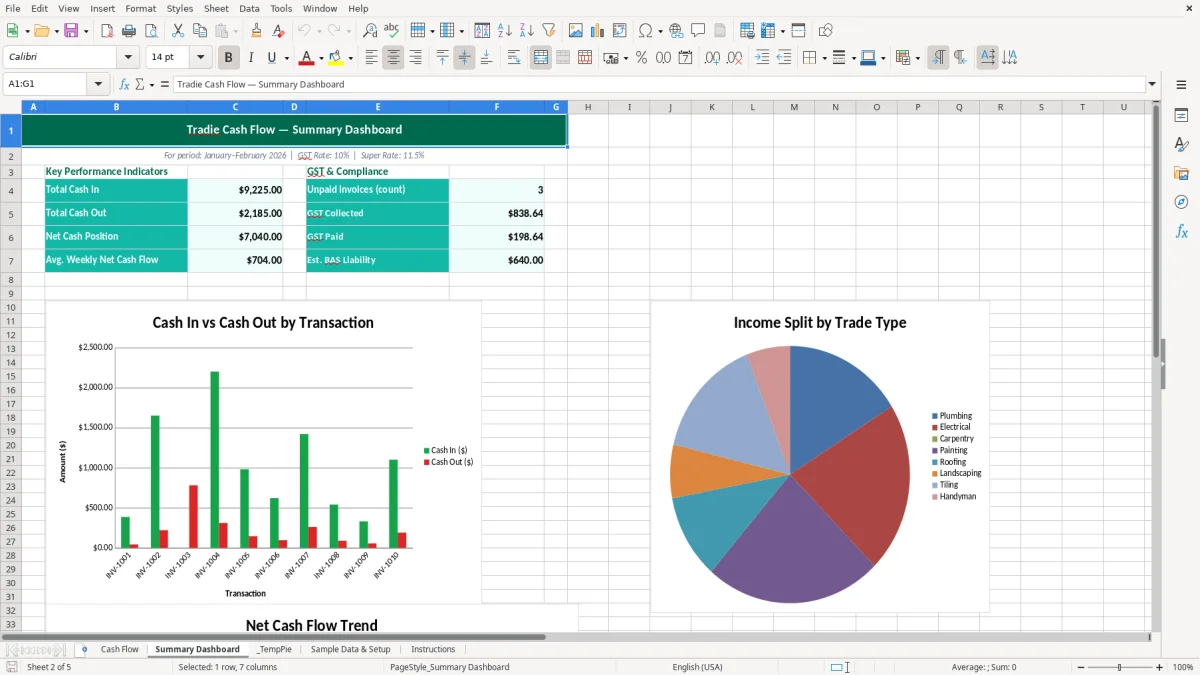Toggle italic formatting
The height and width of the screenshot is (675, 1200).
pyautogui.click(x=251, y=58)
